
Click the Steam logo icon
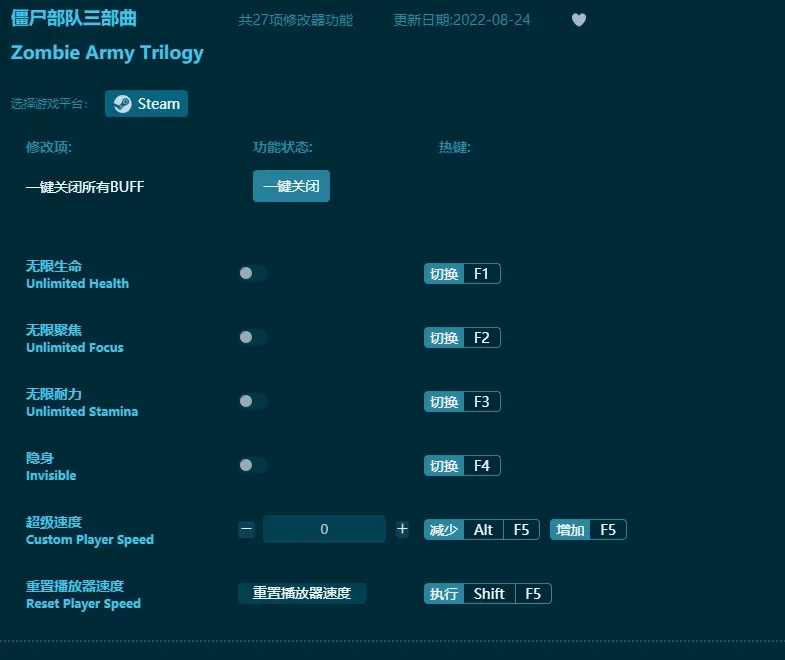coord(122,104)
